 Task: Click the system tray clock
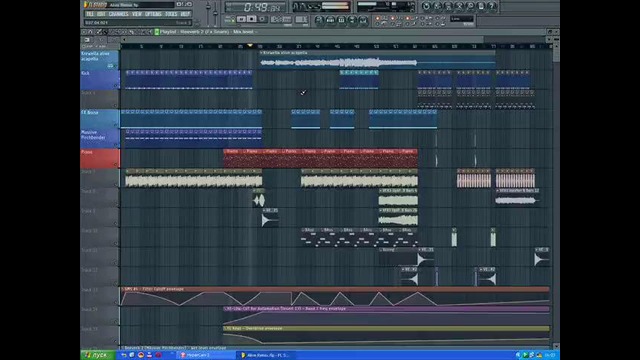click(x=549, y=355)
